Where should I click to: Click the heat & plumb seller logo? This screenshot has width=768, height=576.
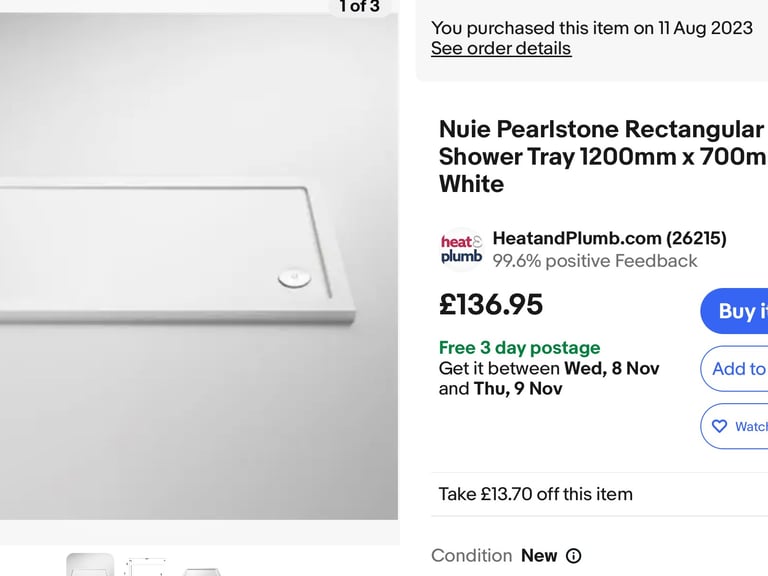click(x=461, y=249)
